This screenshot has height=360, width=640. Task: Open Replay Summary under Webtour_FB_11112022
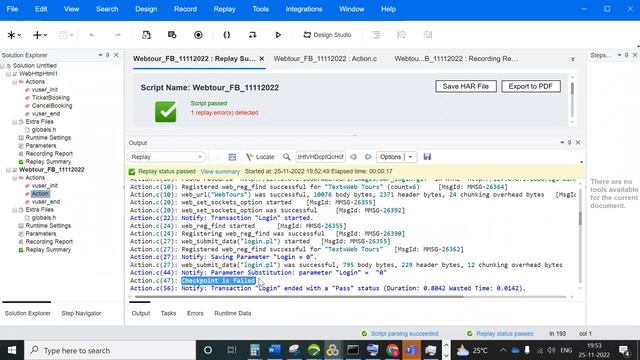48,250
